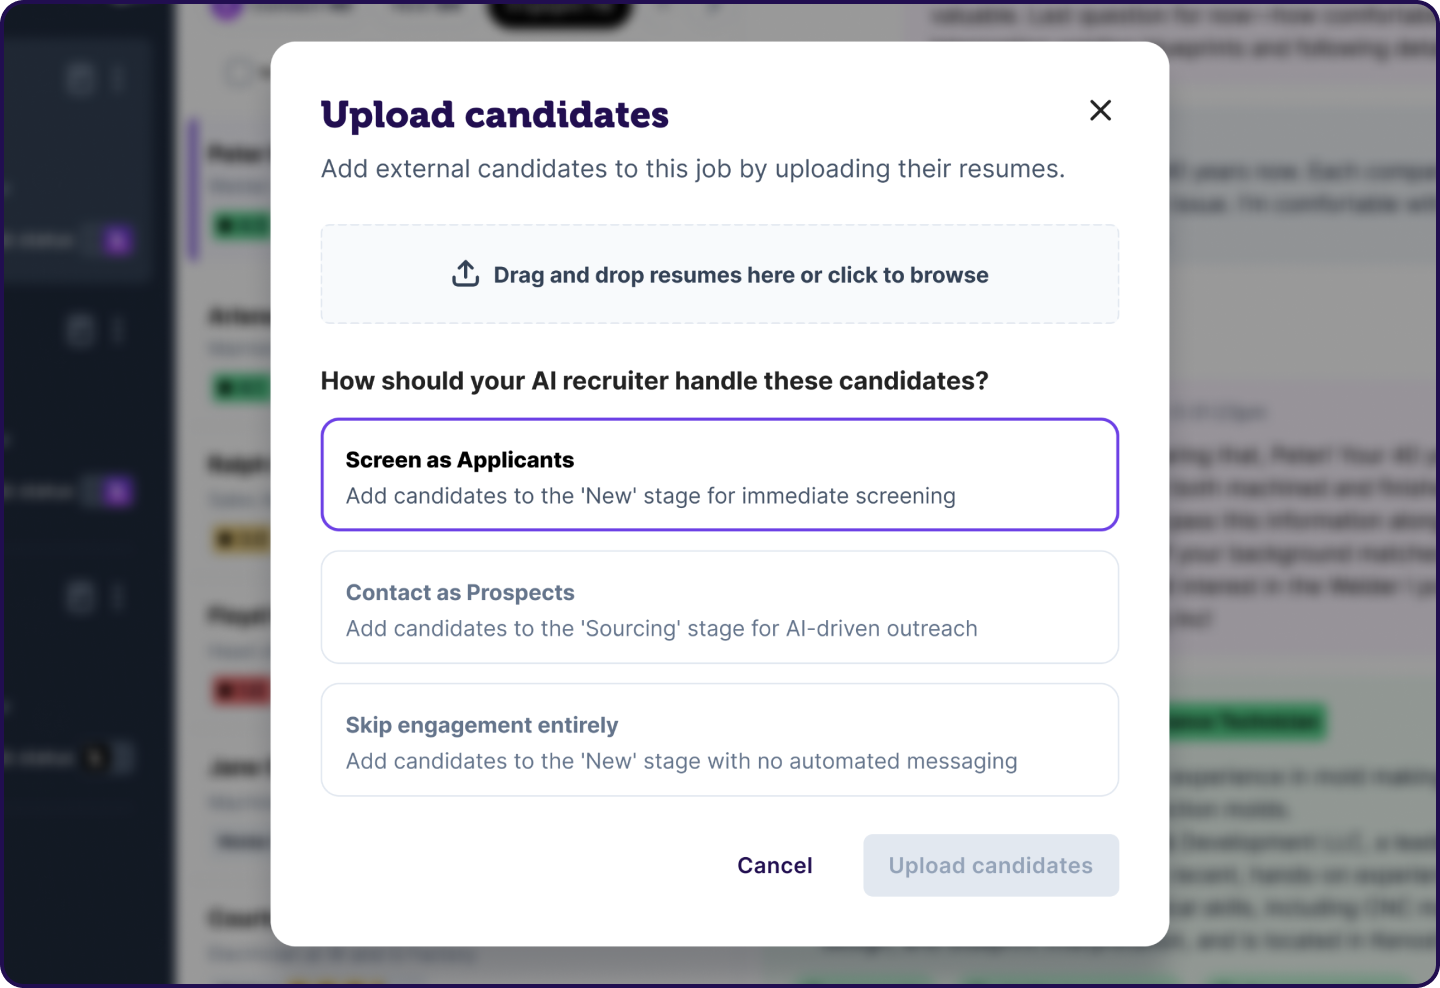Choose 'Skip engagement entirely' option
This screenshot has height=988, width=1440.
[x=719, y=740]
